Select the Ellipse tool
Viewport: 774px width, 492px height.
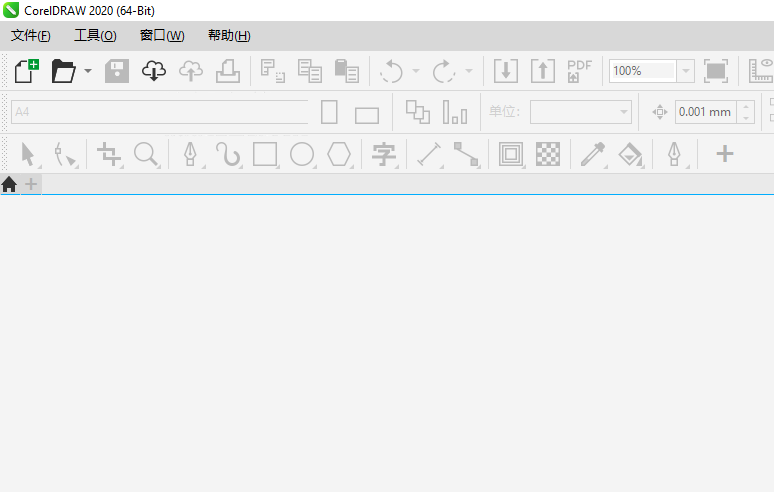pos(302,154)
